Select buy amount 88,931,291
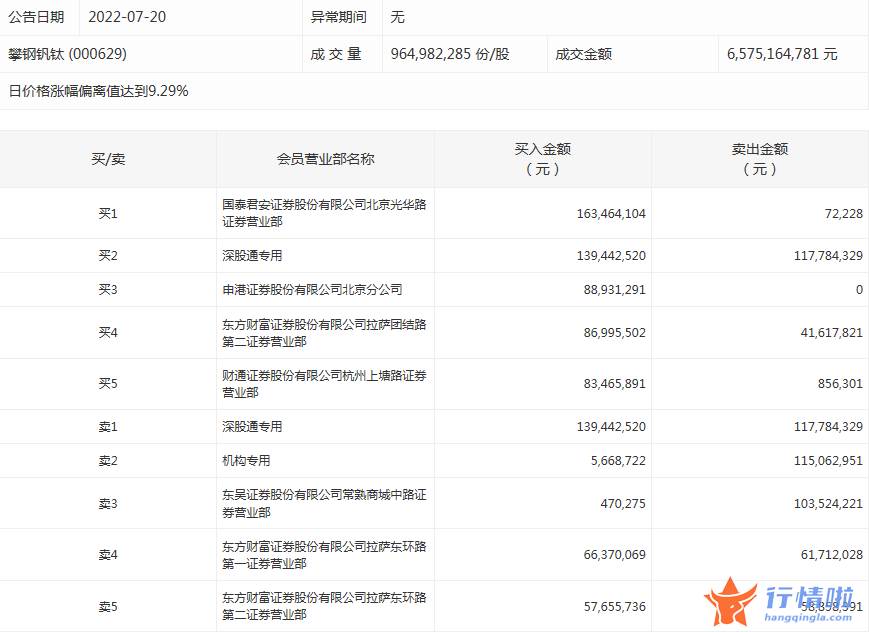Screen dimensions: 869x632 615,289
